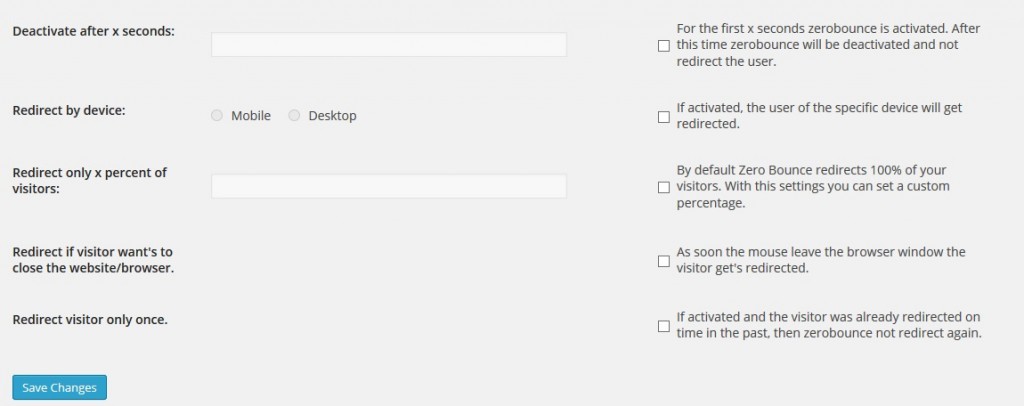
Task: Click the 'Deactivate after x seconds:' label
Action: pos(93,31)
